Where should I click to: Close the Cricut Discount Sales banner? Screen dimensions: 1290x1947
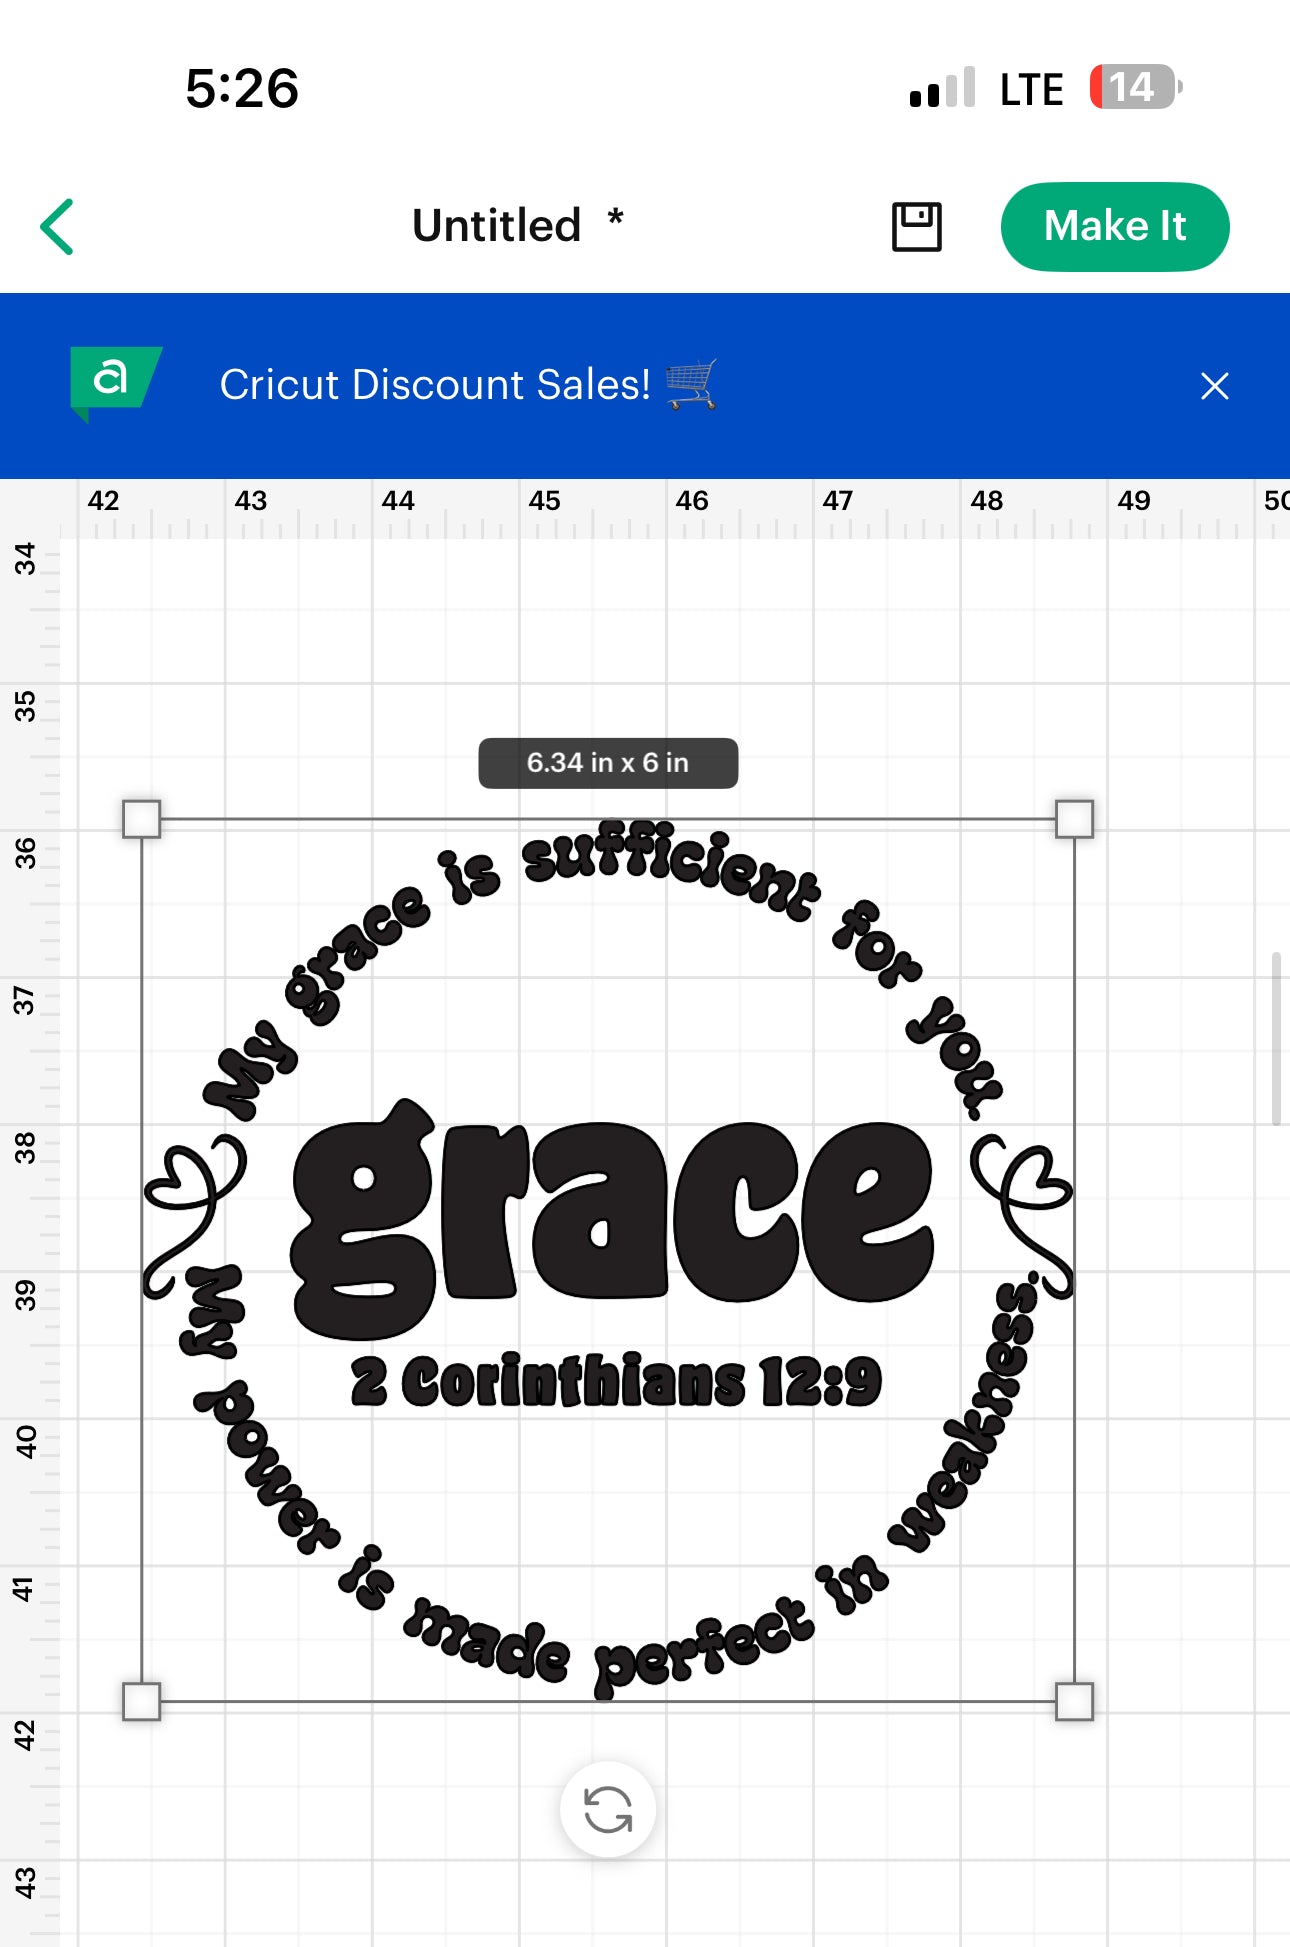pyautogui.click(x=1214, y=386)
